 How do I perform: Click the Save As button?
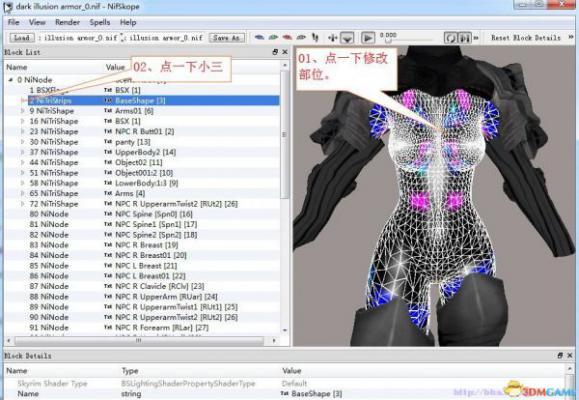(x=226, y=38)
